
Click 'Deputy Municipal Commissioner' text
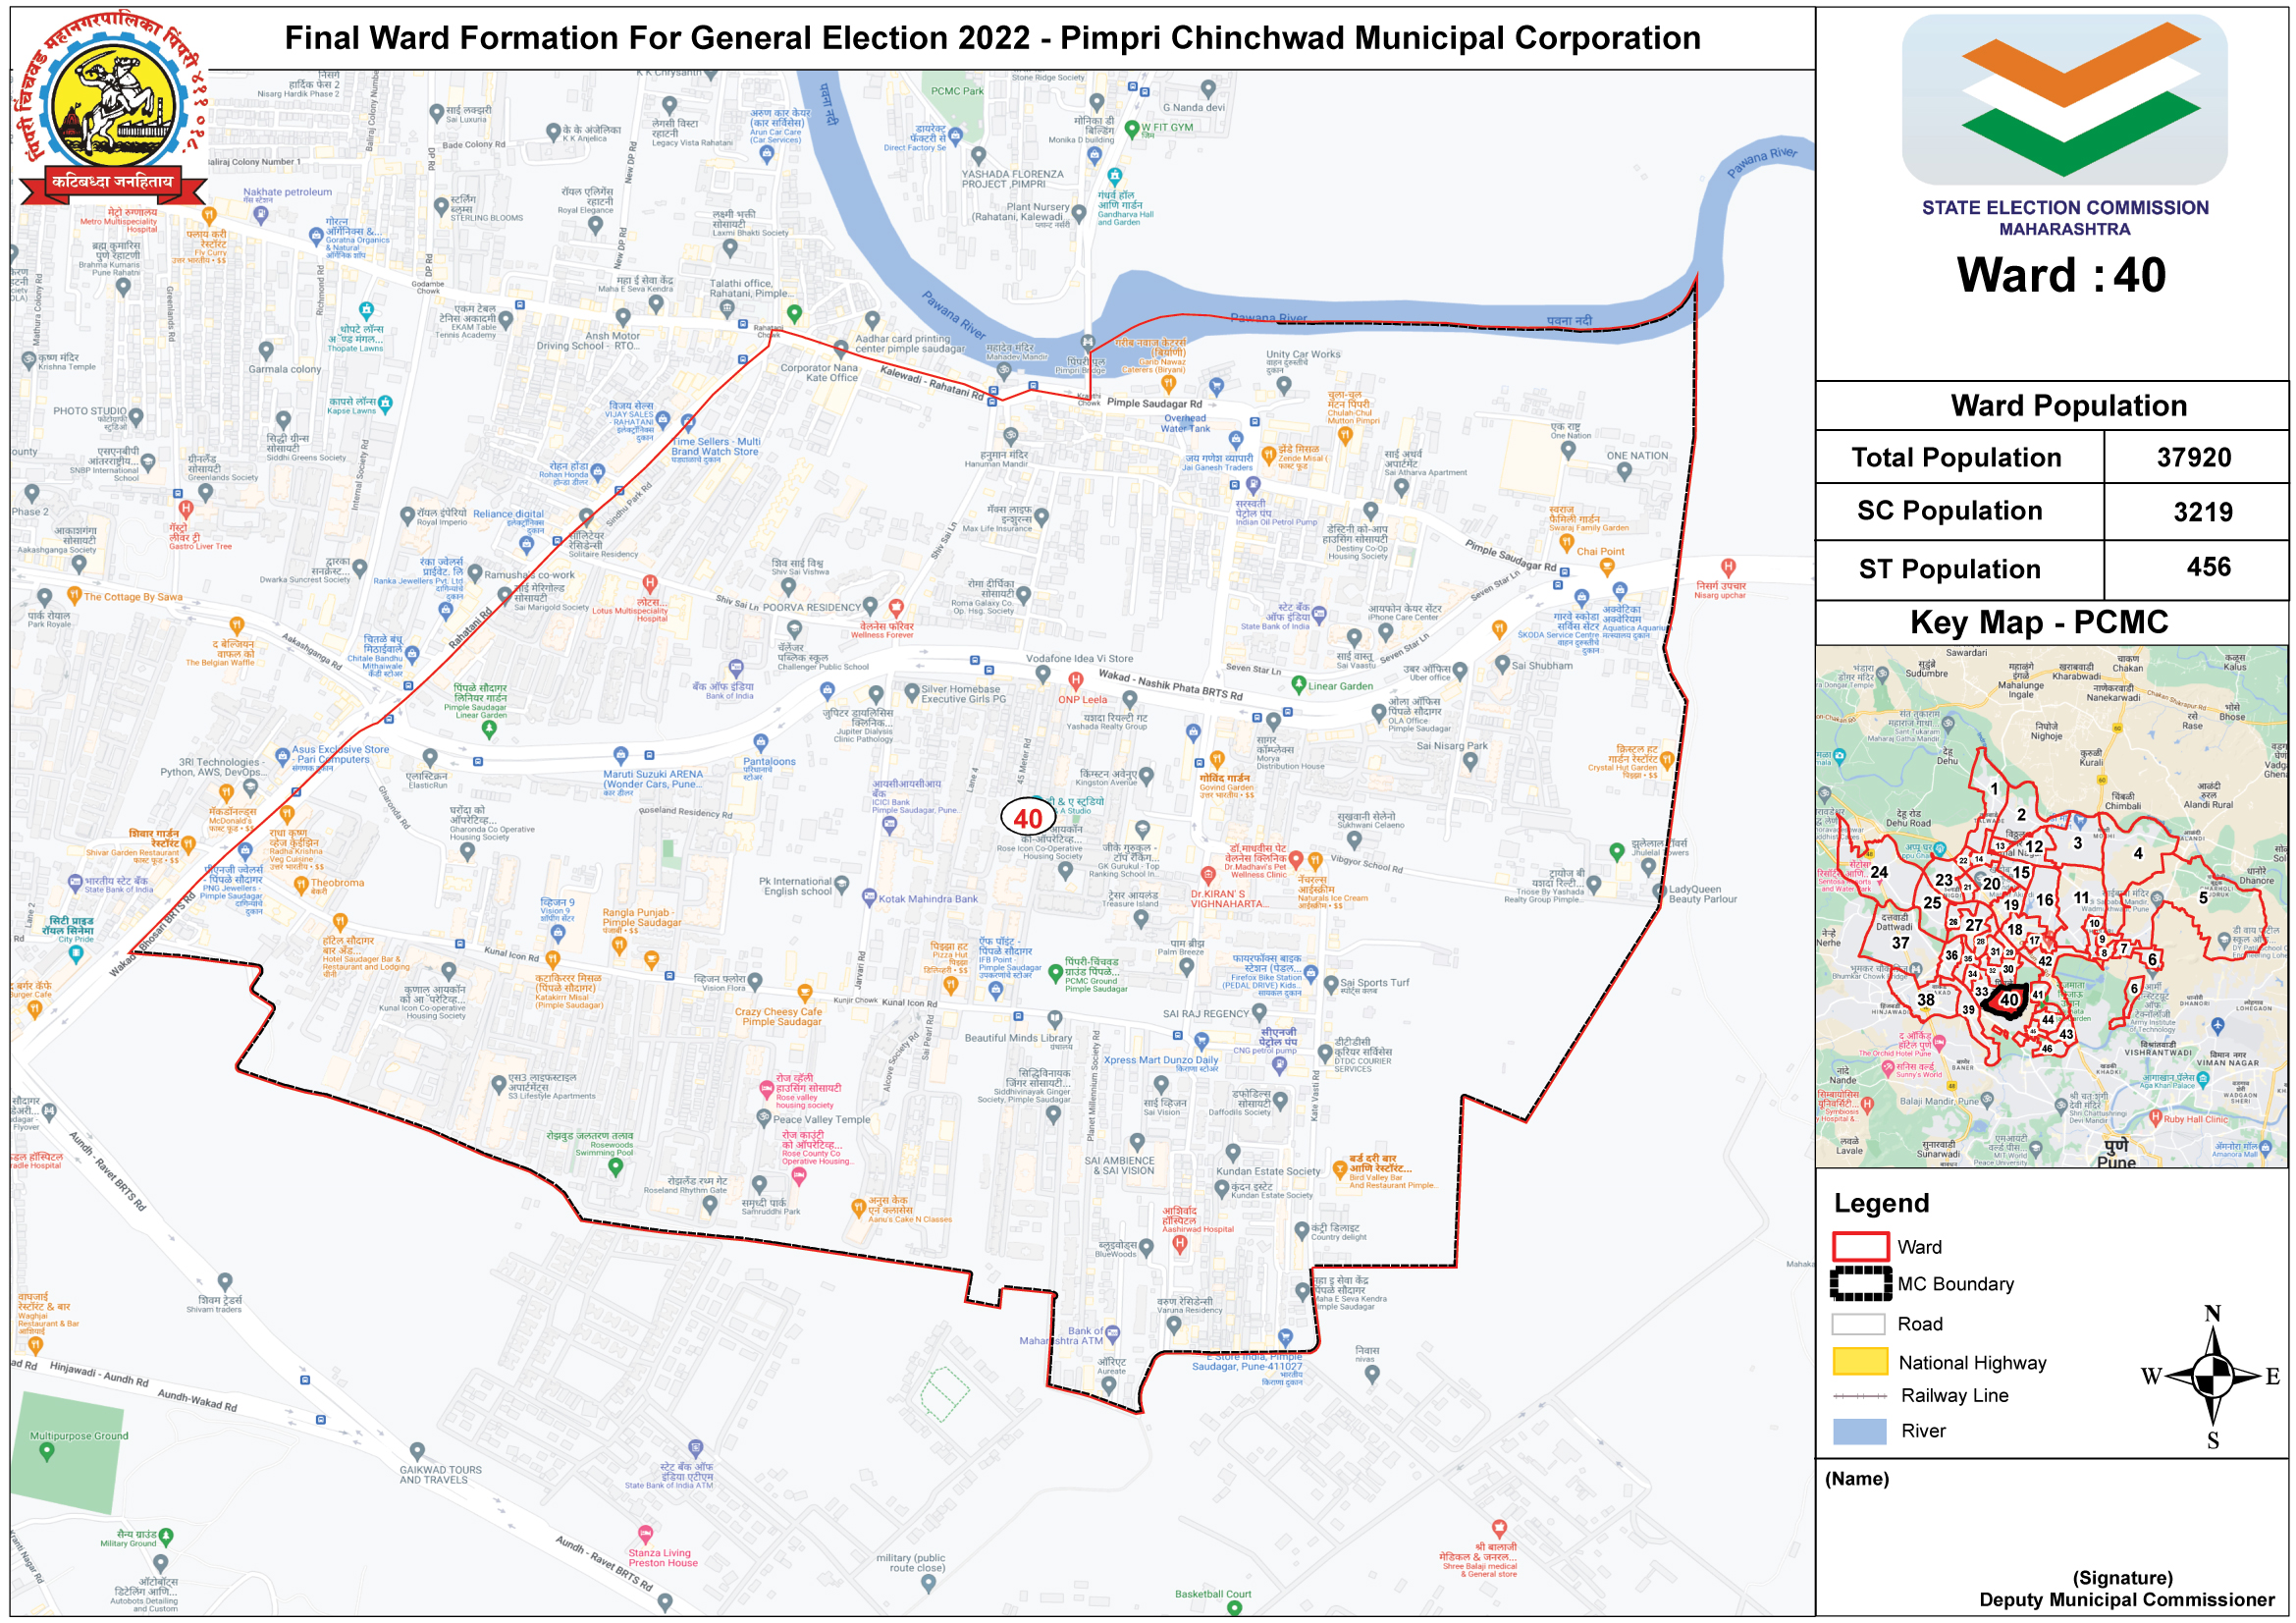(x=2126, y=1599)
